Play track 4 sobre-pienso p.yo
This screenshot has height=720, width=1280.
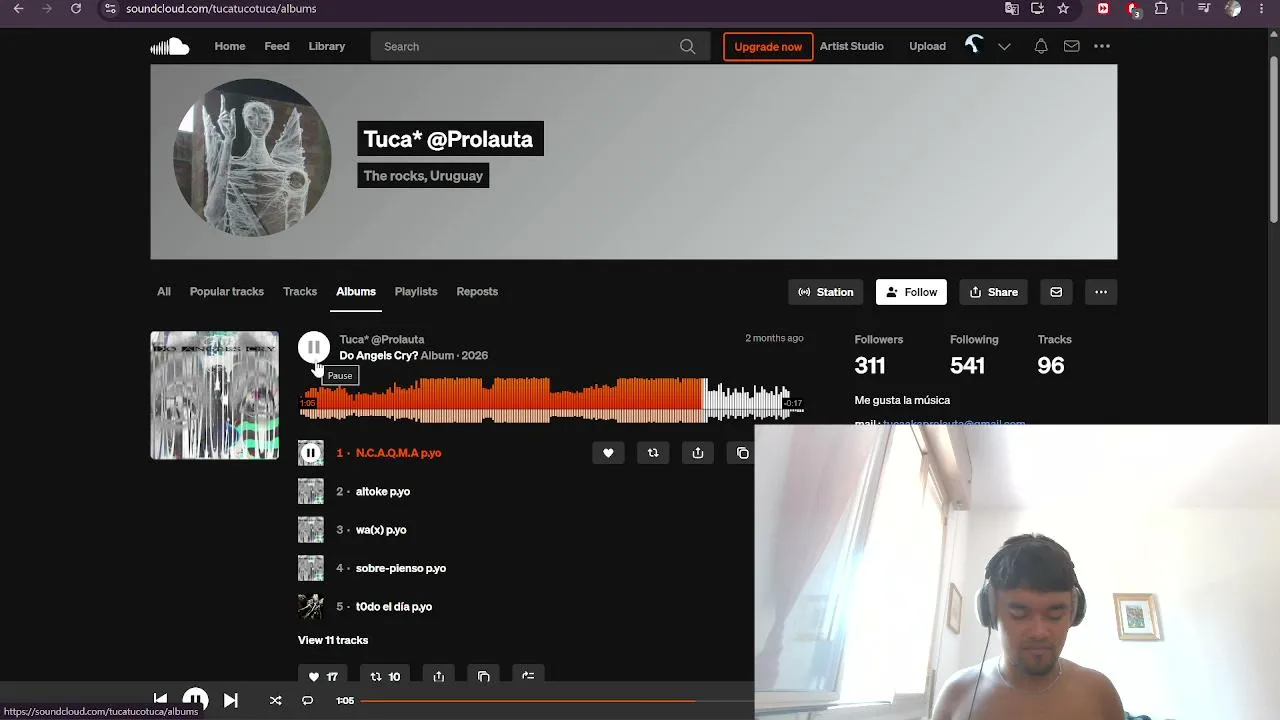point(401,568)
